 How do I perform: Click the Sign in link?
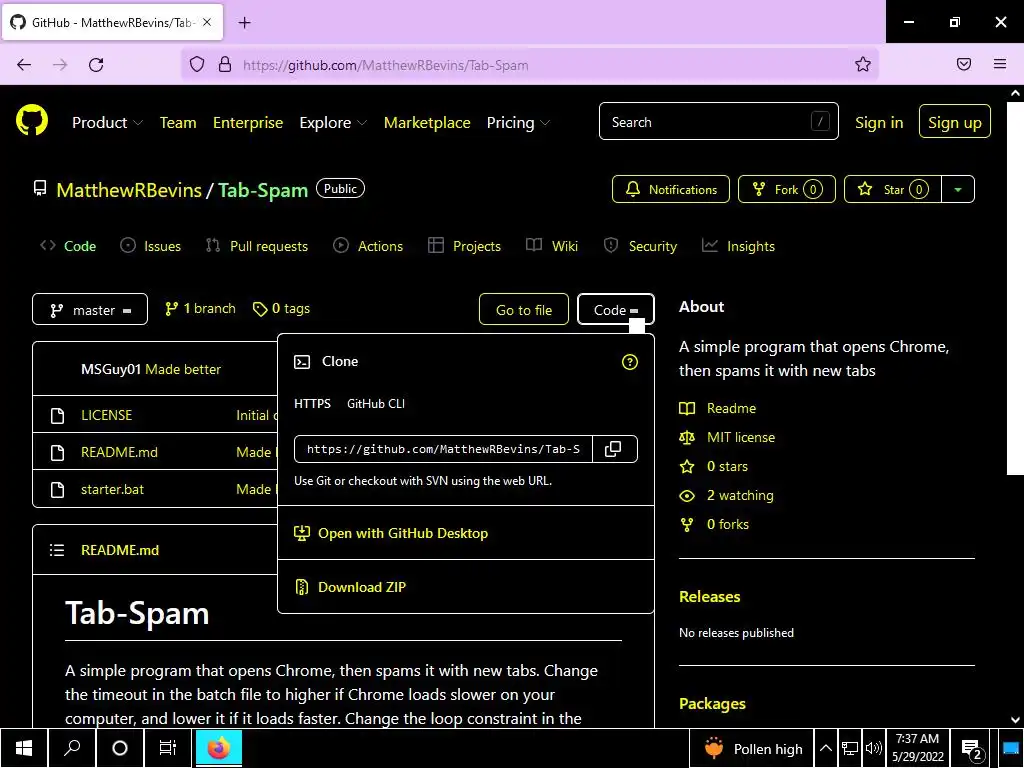tap(879, 123)
